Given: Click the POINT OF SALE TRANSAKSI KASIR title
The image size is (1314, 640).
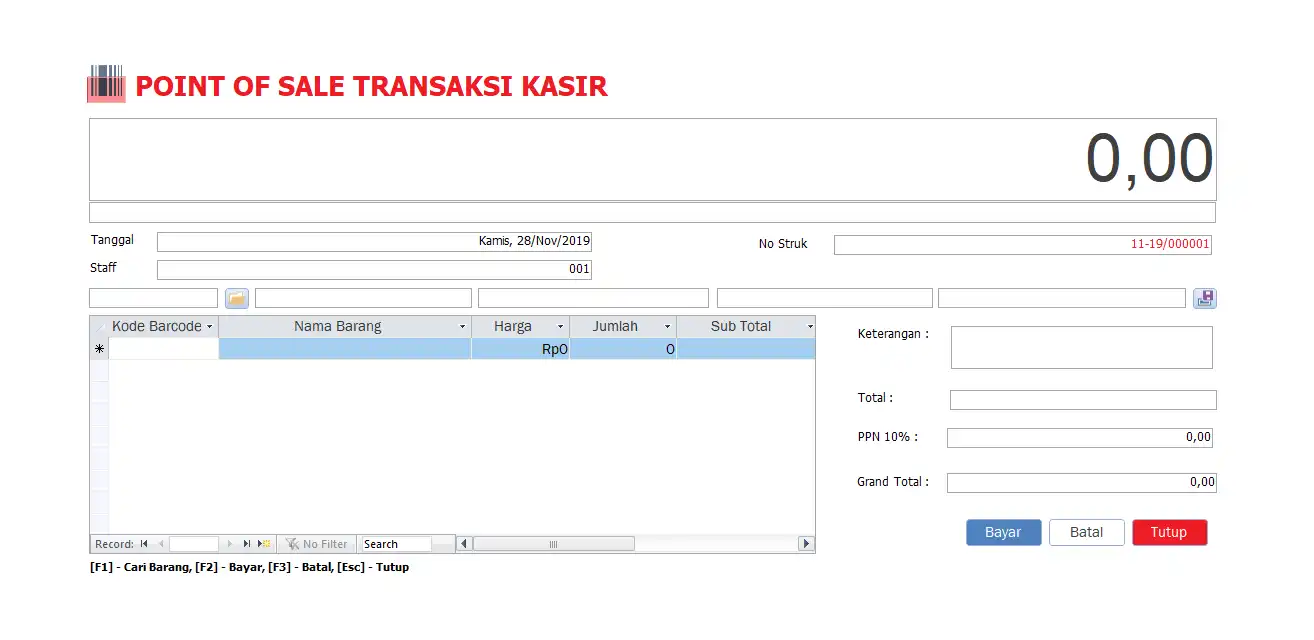Looking at the screenshot, I should click(x=371, y=86).
